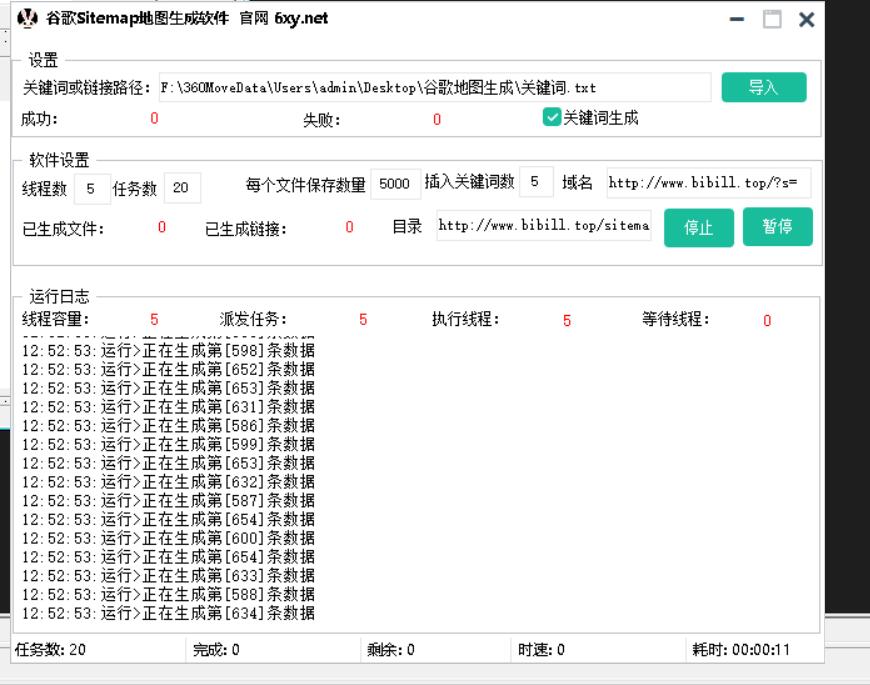Minimize the Sitemap generator window

[737, 19]
